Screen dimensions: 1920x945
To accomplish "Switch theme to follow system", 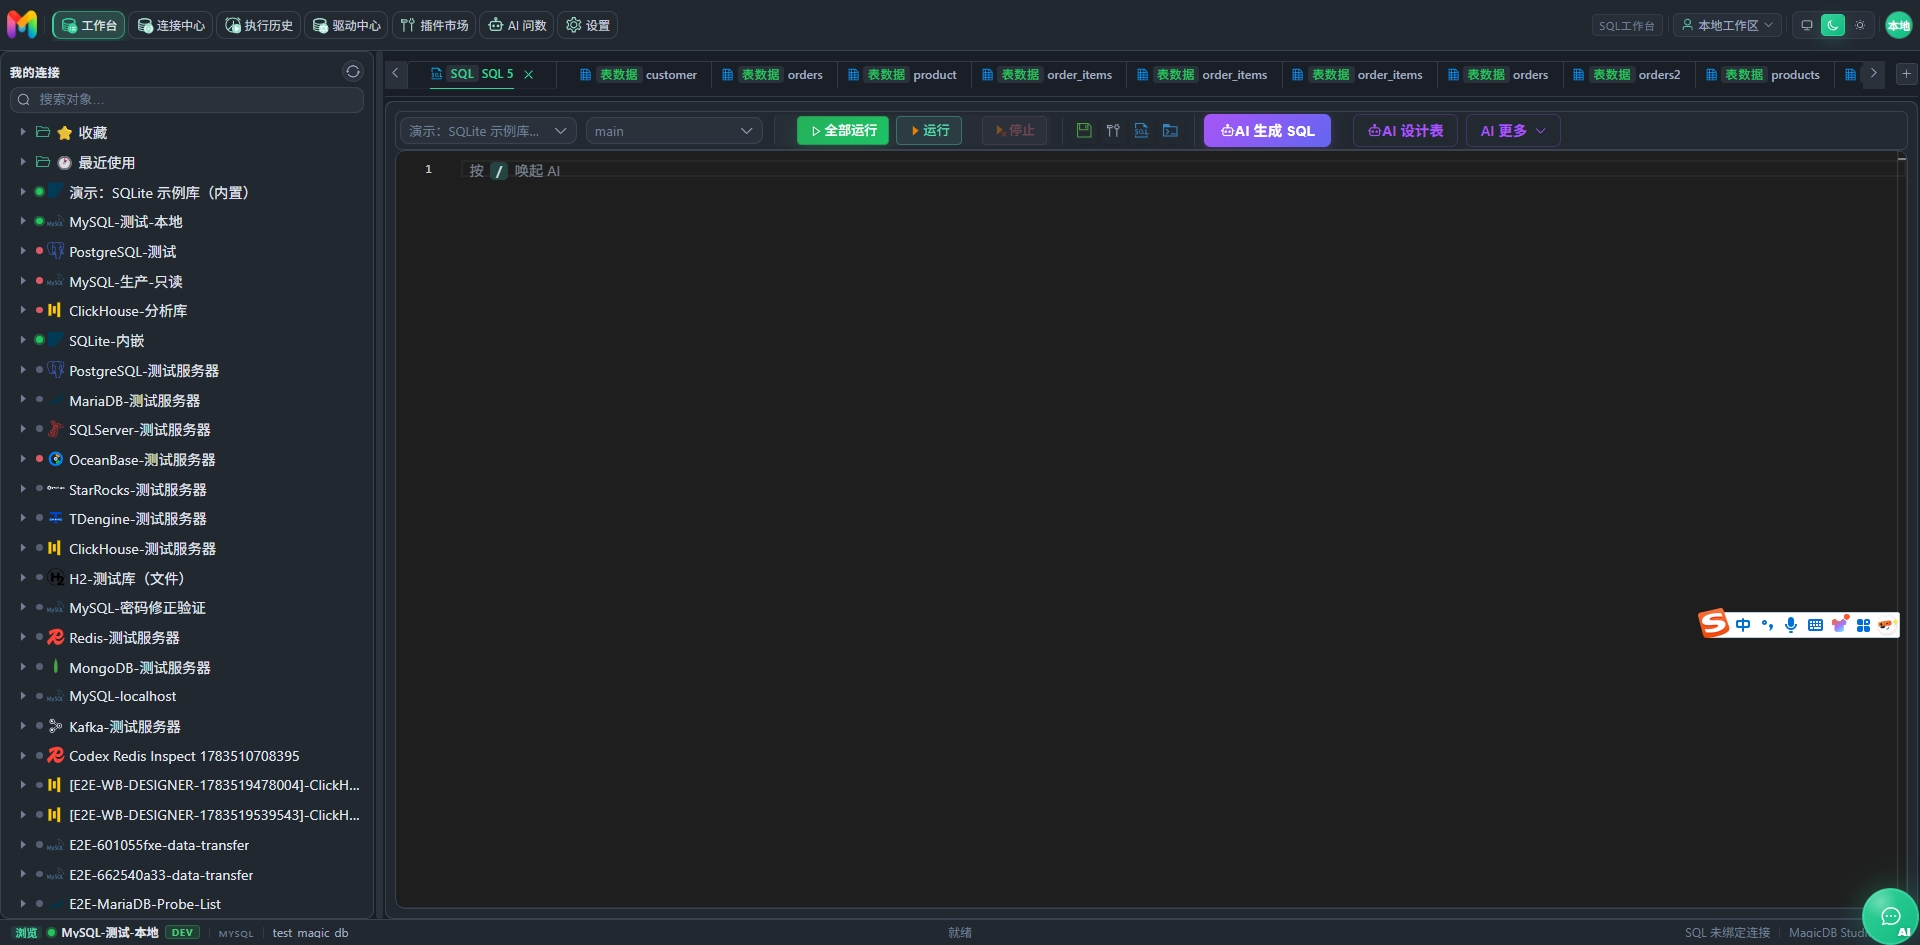I will 1806,25.
